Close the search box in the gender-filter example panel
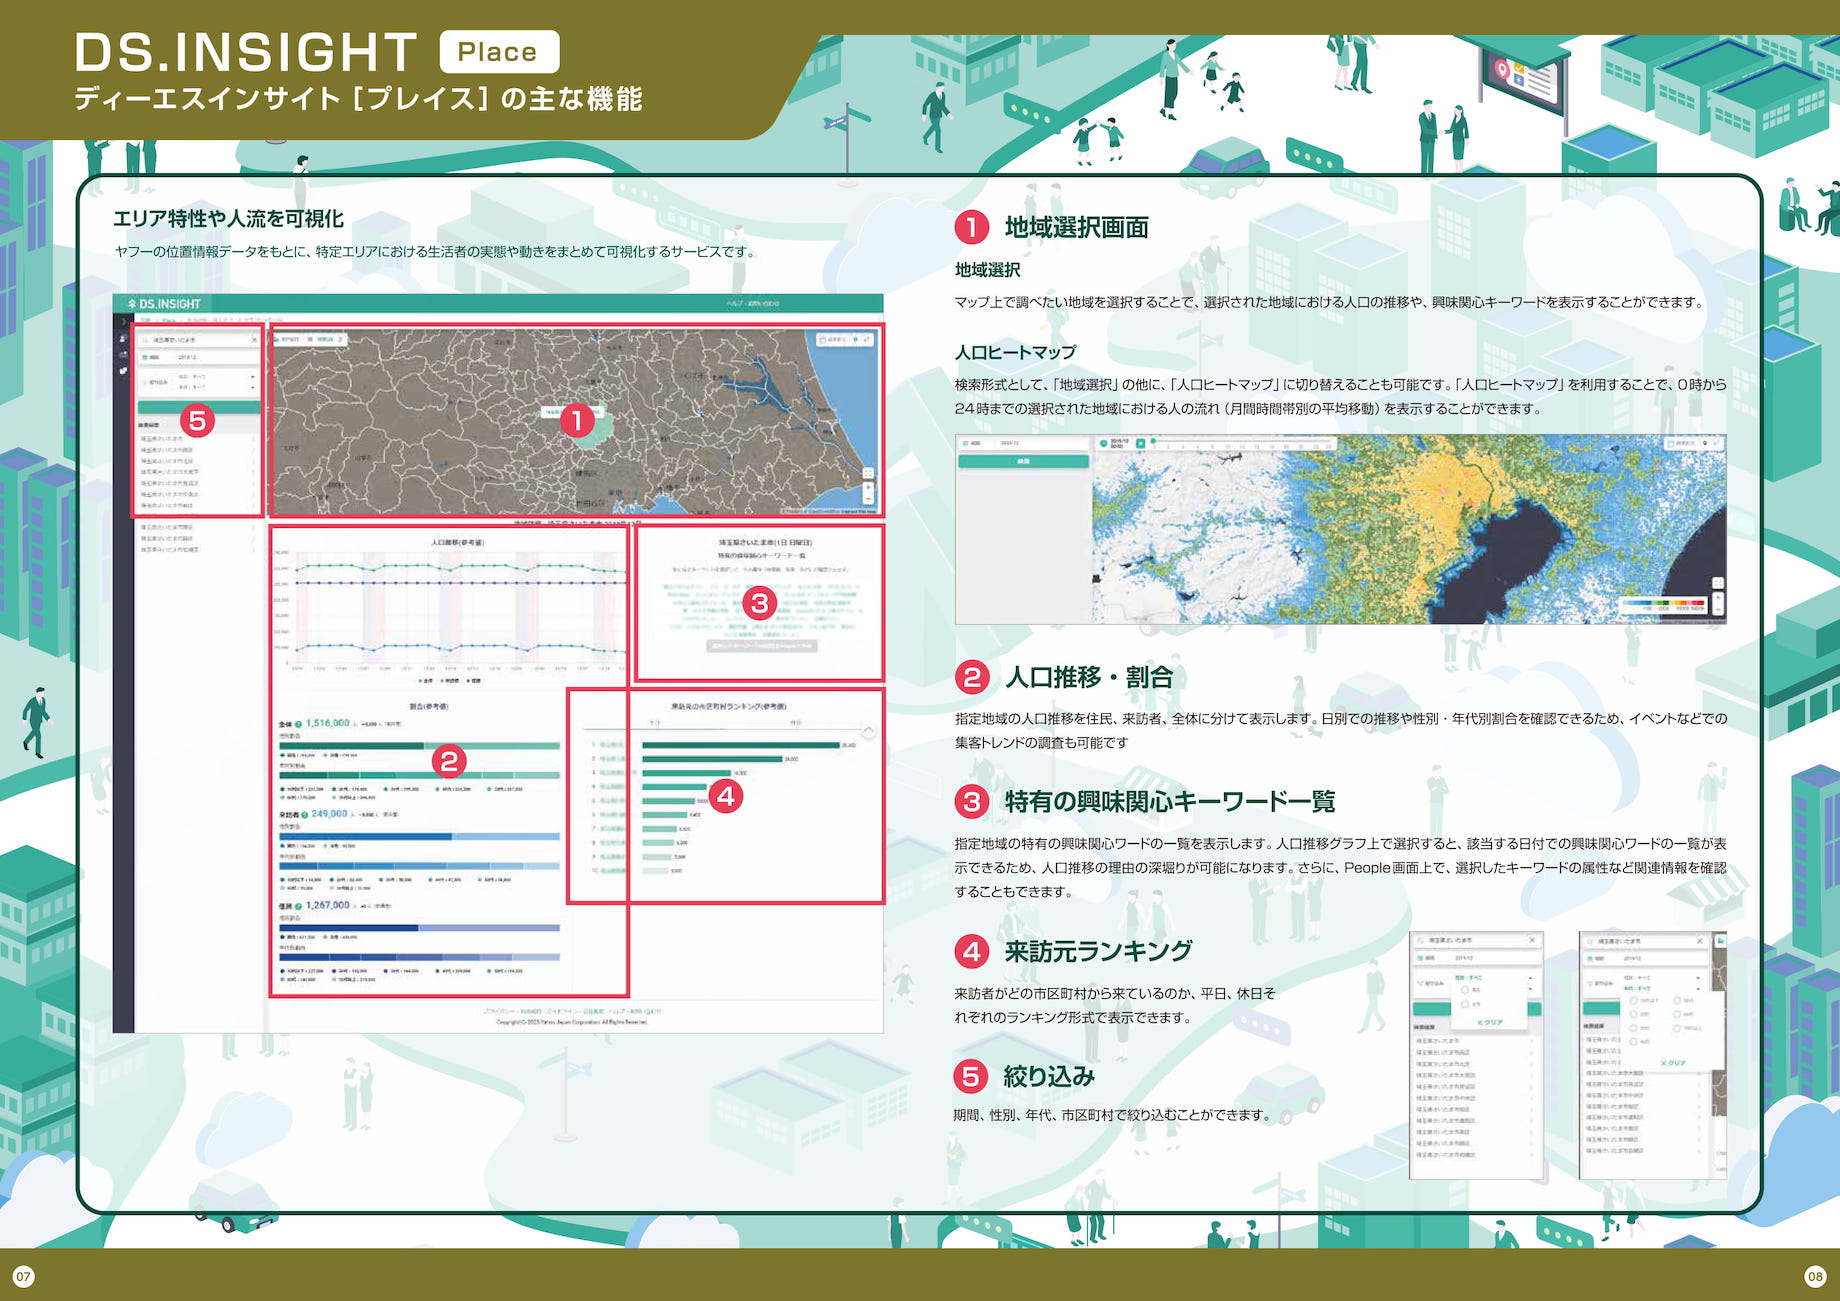The image size is (1840, 1301). pos(1532,941)
